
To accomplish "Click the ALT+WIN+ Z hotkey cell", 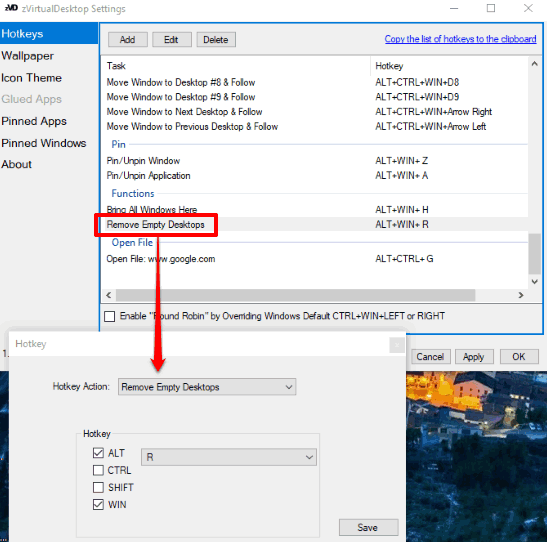I will 402,161.
